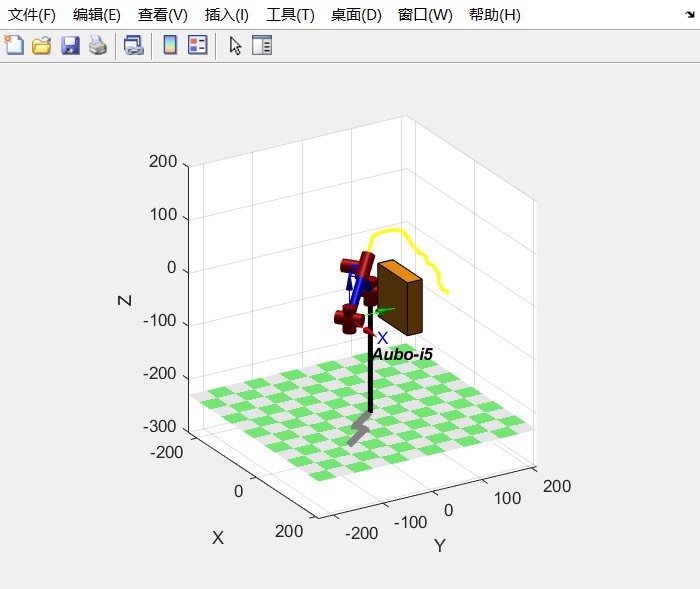700x589 pixels.
Task: Open the 编辑(E) menu
Action: (96, 15)
